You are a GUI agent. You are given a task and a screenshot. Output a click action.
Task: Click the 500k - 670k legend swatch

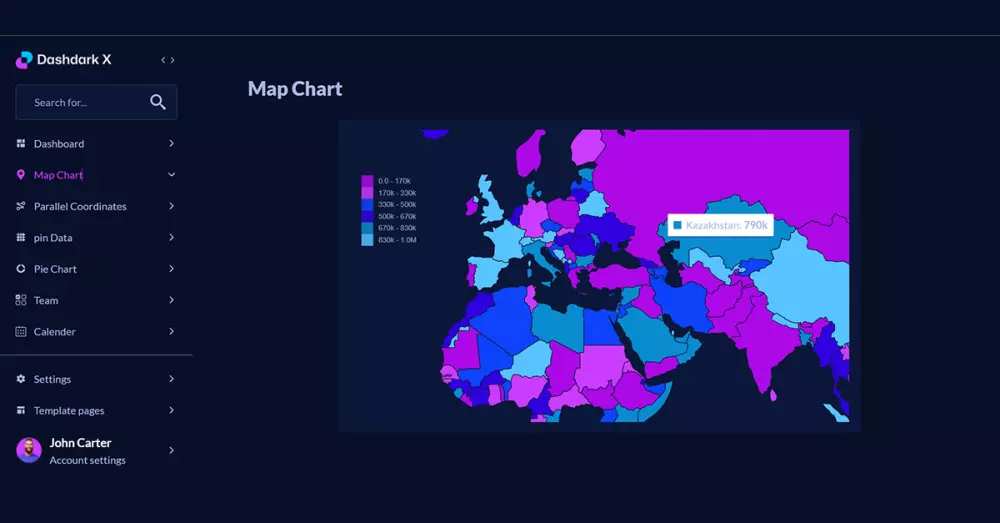(x=367, y=216)
